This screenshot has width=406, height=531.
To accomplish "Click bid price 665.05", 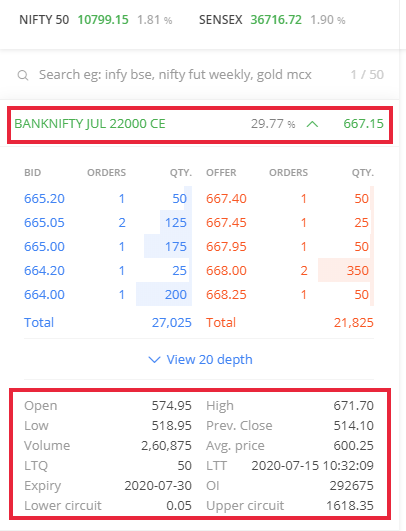I will (44, 223).
